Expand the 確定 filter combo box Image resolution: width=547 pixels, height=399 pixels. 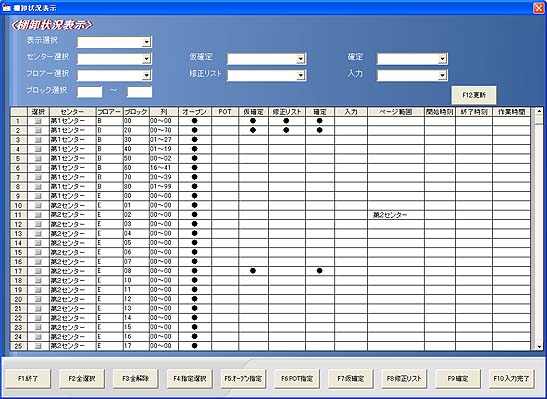pos(442,59)
